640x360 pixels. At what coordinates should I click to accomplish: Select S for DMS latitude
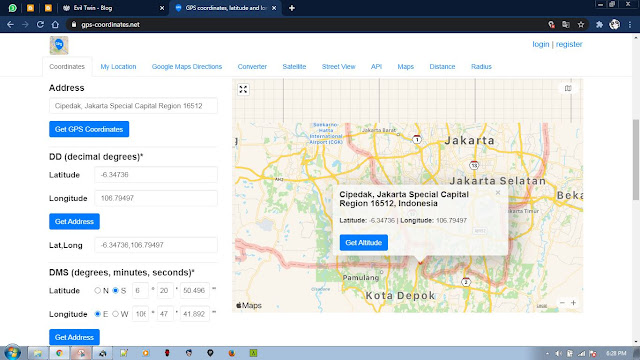pyautogui.click(x=116, y=291)
